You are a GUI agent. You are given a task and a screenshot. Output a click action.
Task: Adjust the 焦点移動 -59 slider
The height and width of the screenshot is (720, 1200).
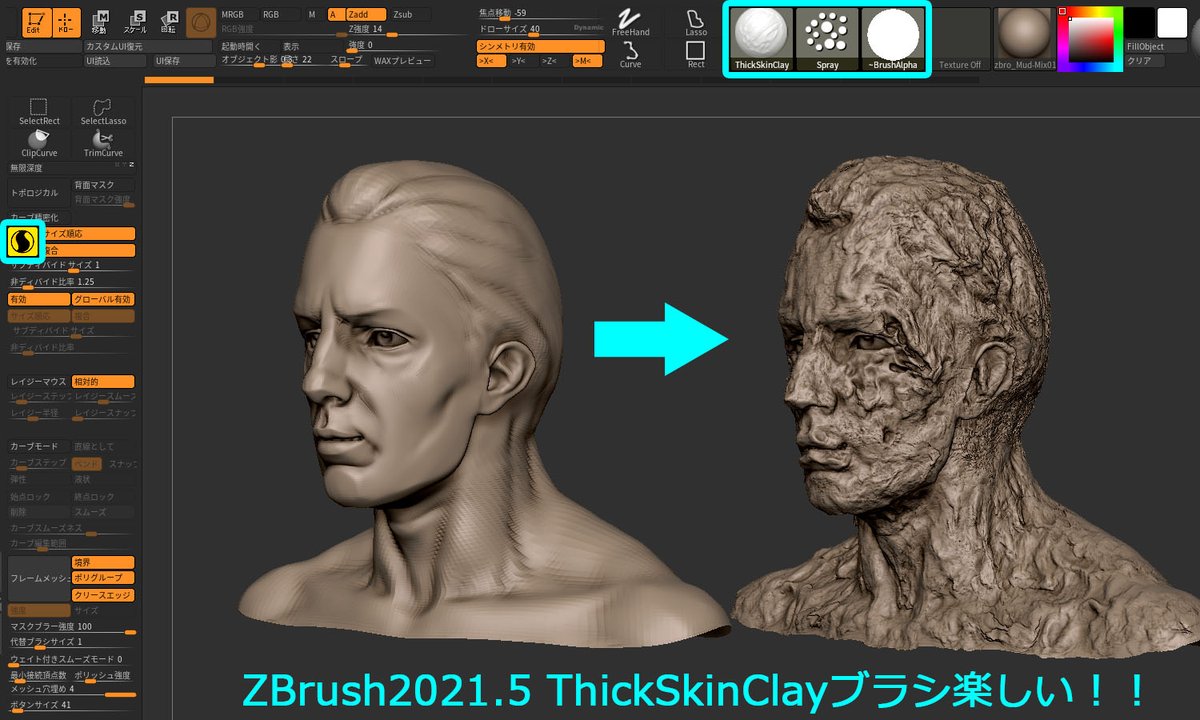click(x=540, y=13)
